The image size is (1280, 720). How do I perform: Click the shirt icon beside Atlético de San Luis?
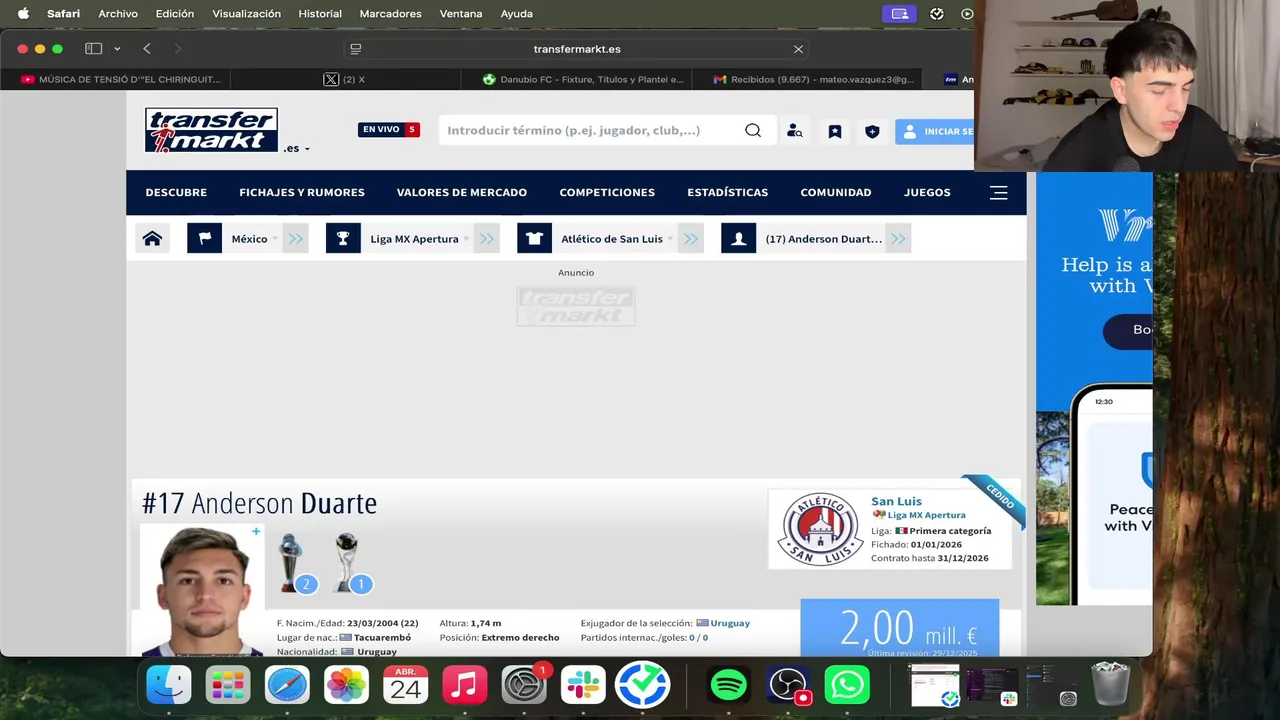[x=534, y=239]
